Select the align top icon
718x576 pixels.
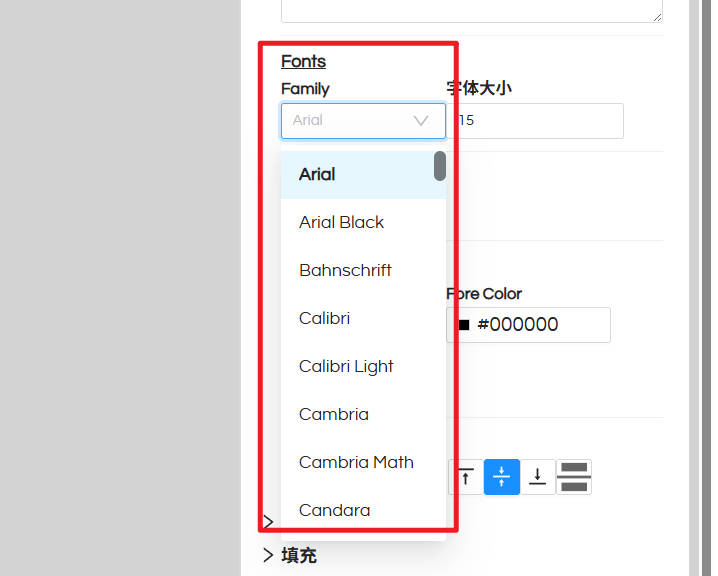(465, 477)
